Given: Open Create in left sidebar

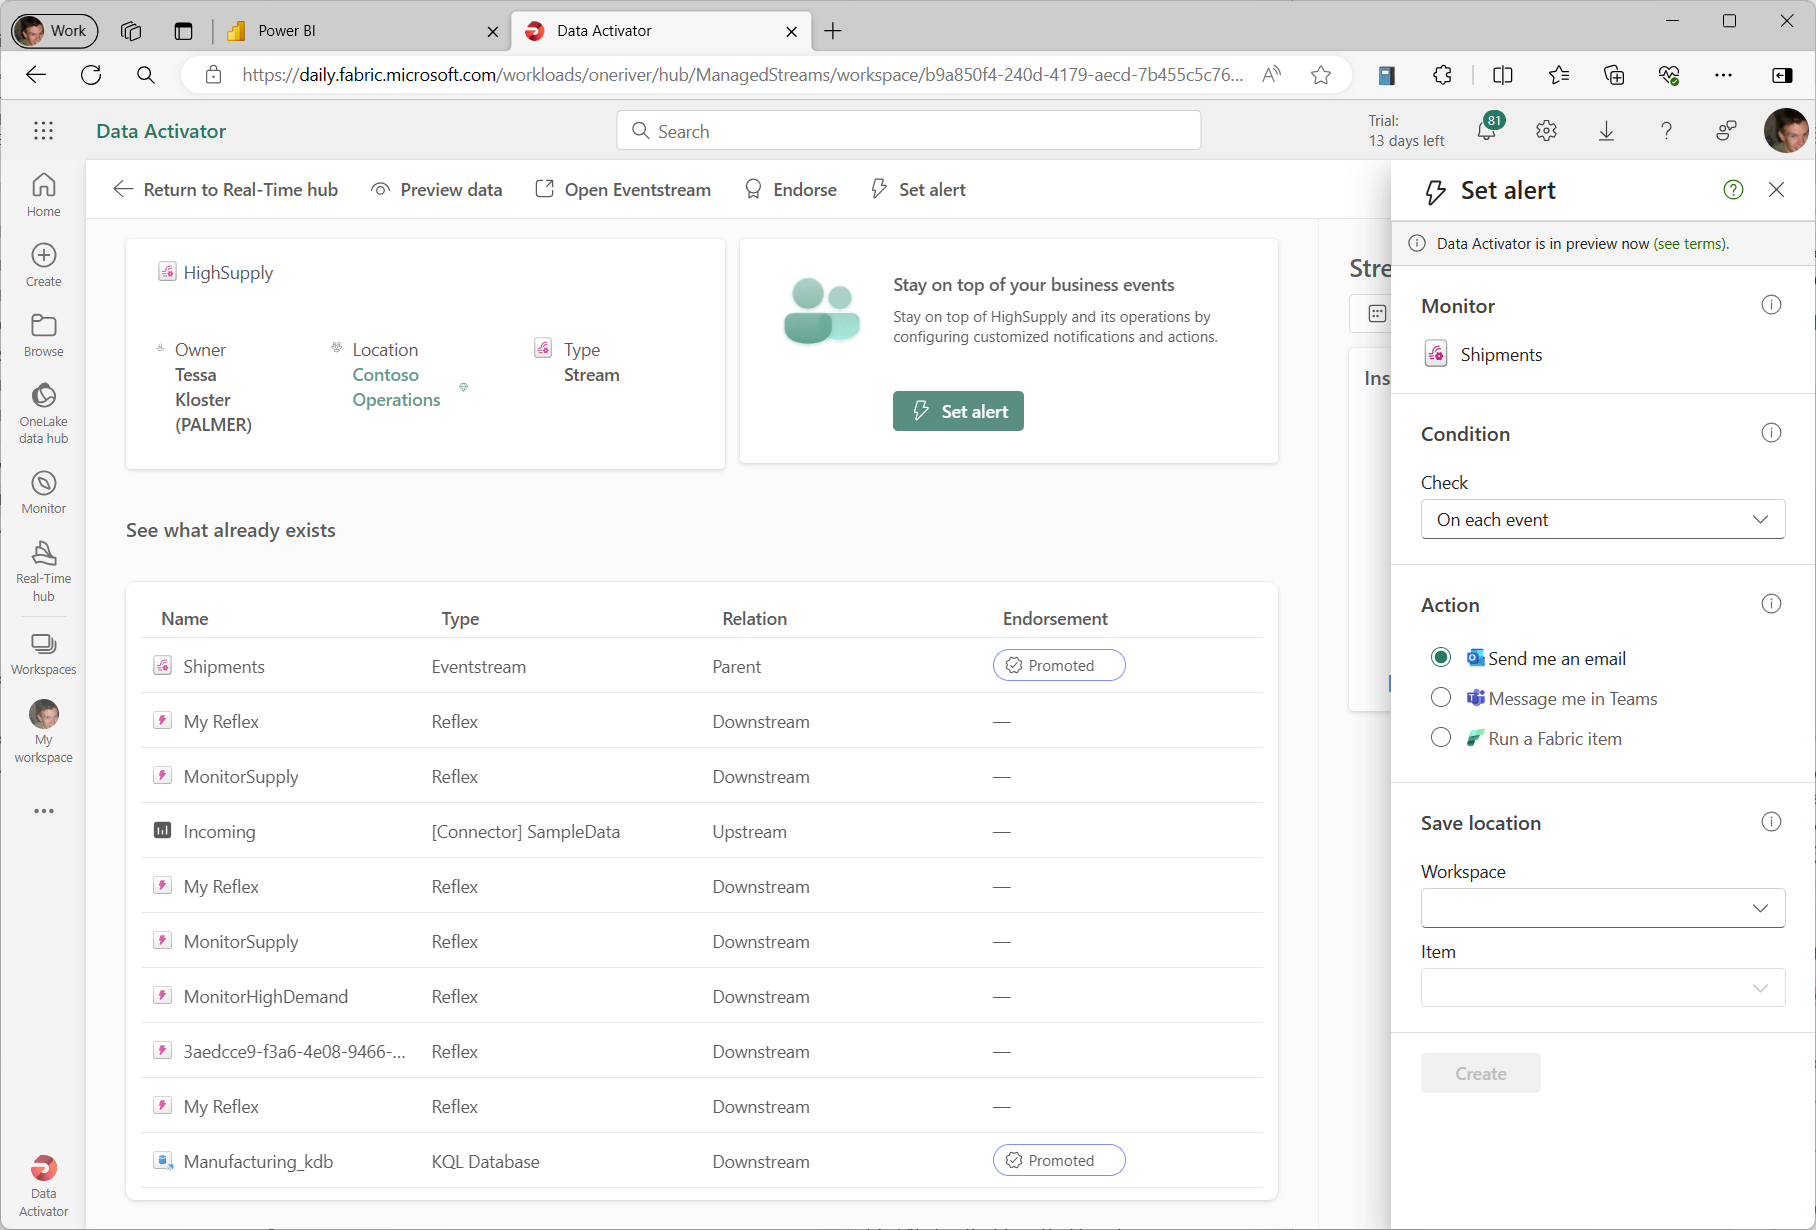Looking at the screenshot, I should coord(43,265).
